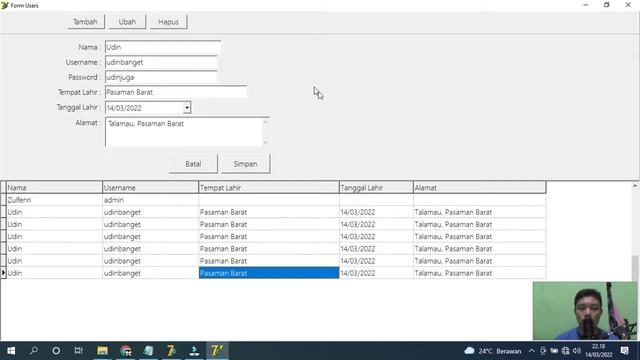Click the battery tray icon
The width and height of the screenshot is (640, 360).
click(554, 351)
